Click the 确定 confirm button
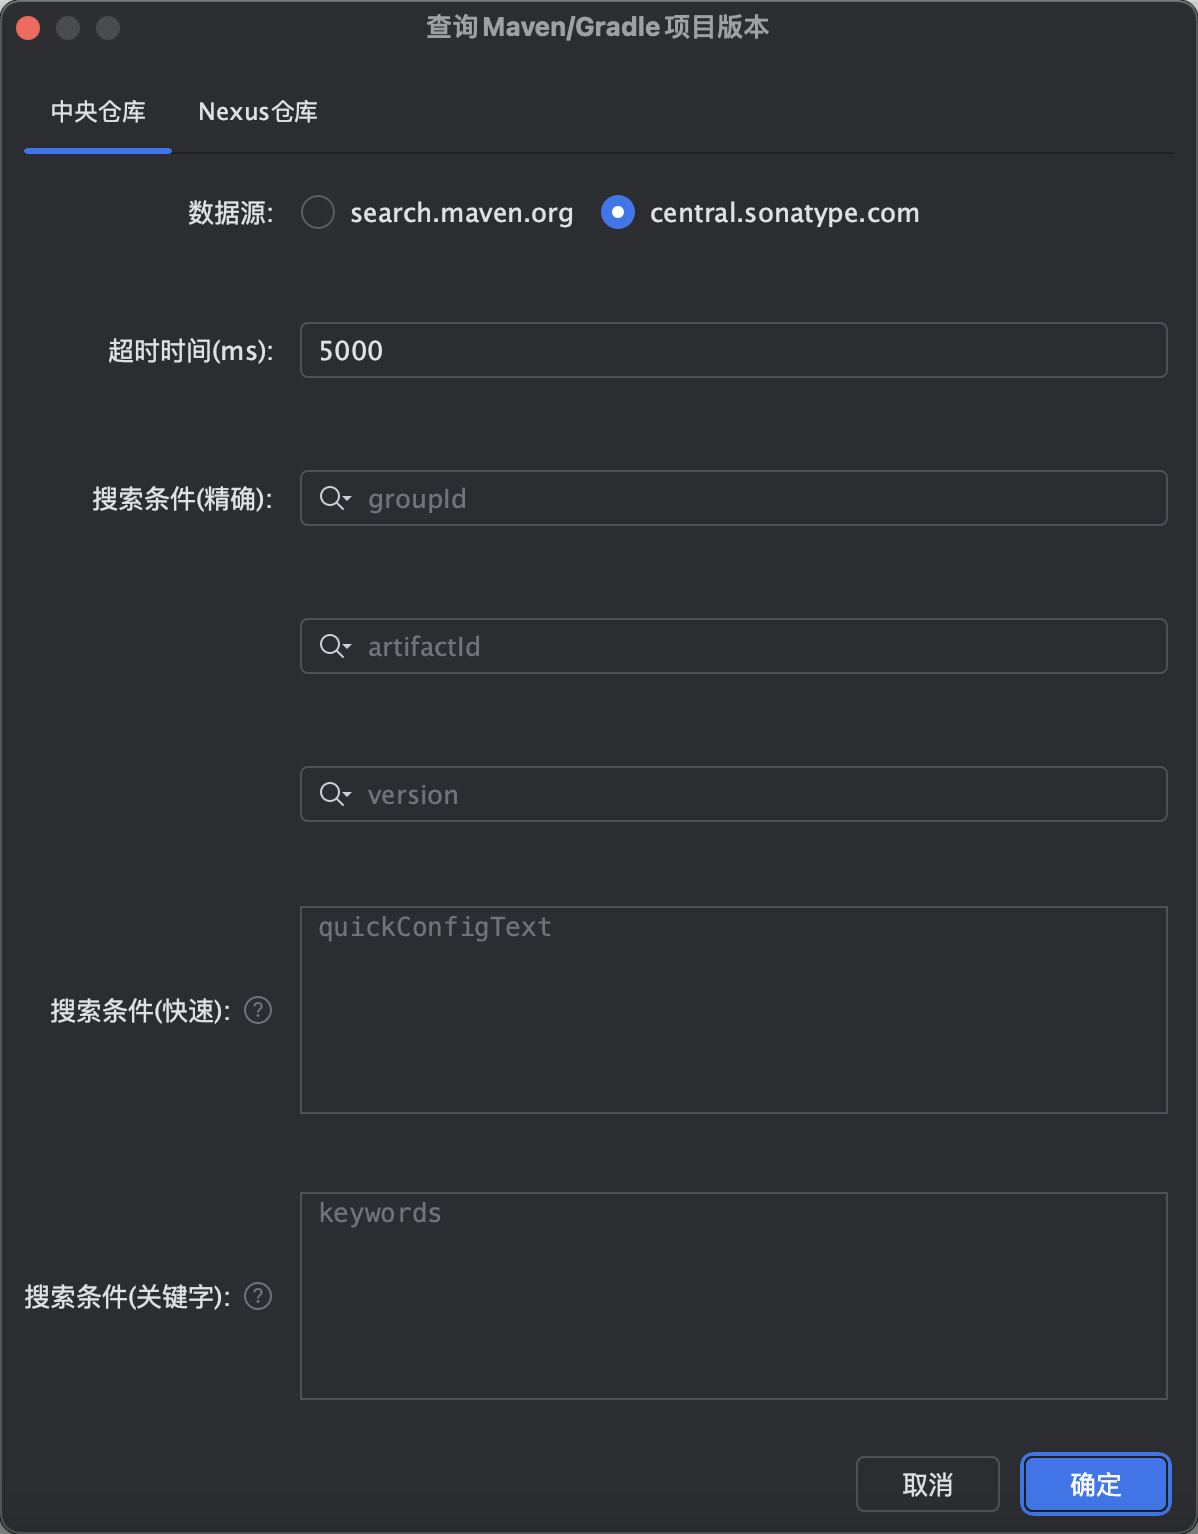Viewport: 1198px width, 1534px height. coord(1095,1484)
